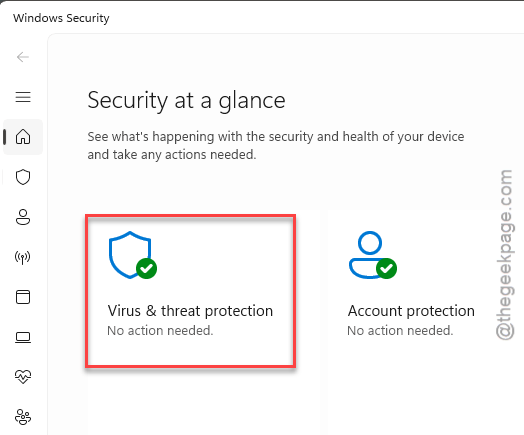Click the Virus & threat protection heading text
Image resolution: width=524 pixels, height=435 pixels.
190,311
